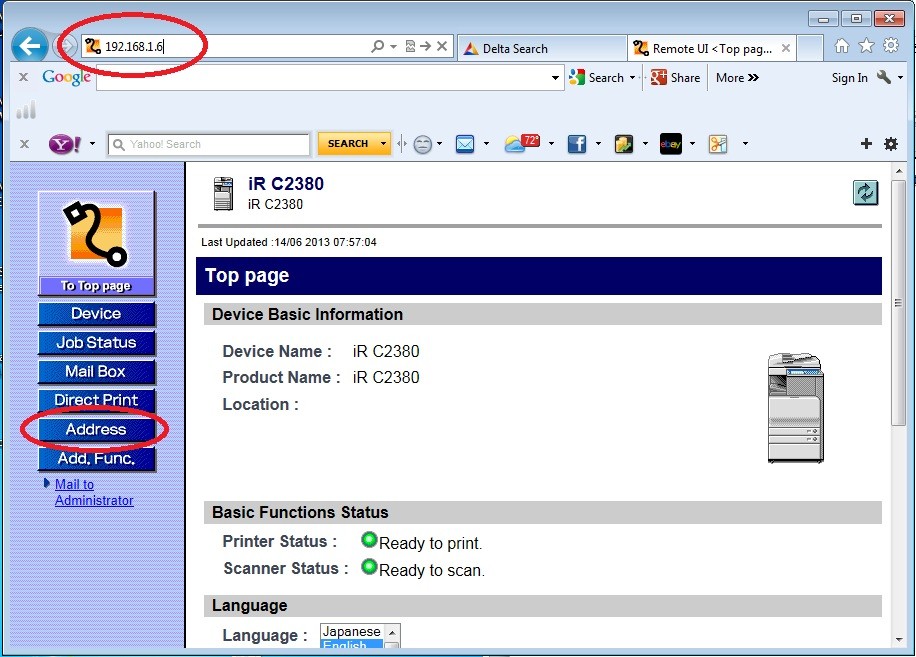The width and height of the screenshot is (916, 657).
Task: Close the Yahoo toolbar with its X
Action: 24,144
